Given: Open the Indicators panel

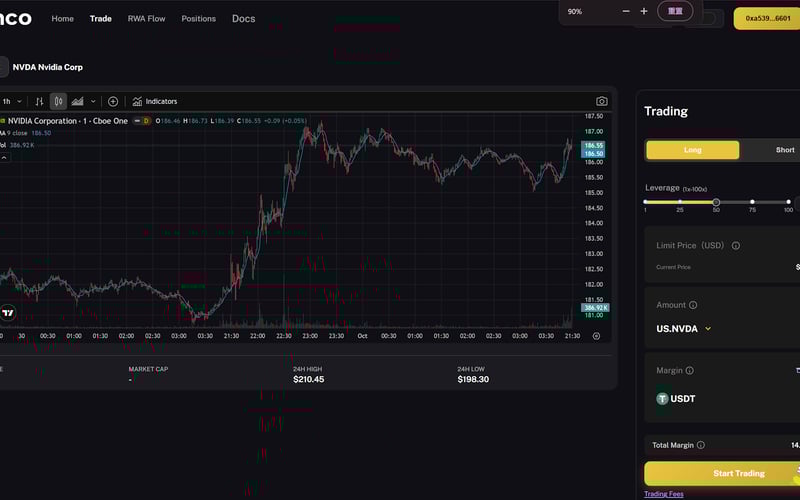Looking at the screenshot, I should point(155,102).
